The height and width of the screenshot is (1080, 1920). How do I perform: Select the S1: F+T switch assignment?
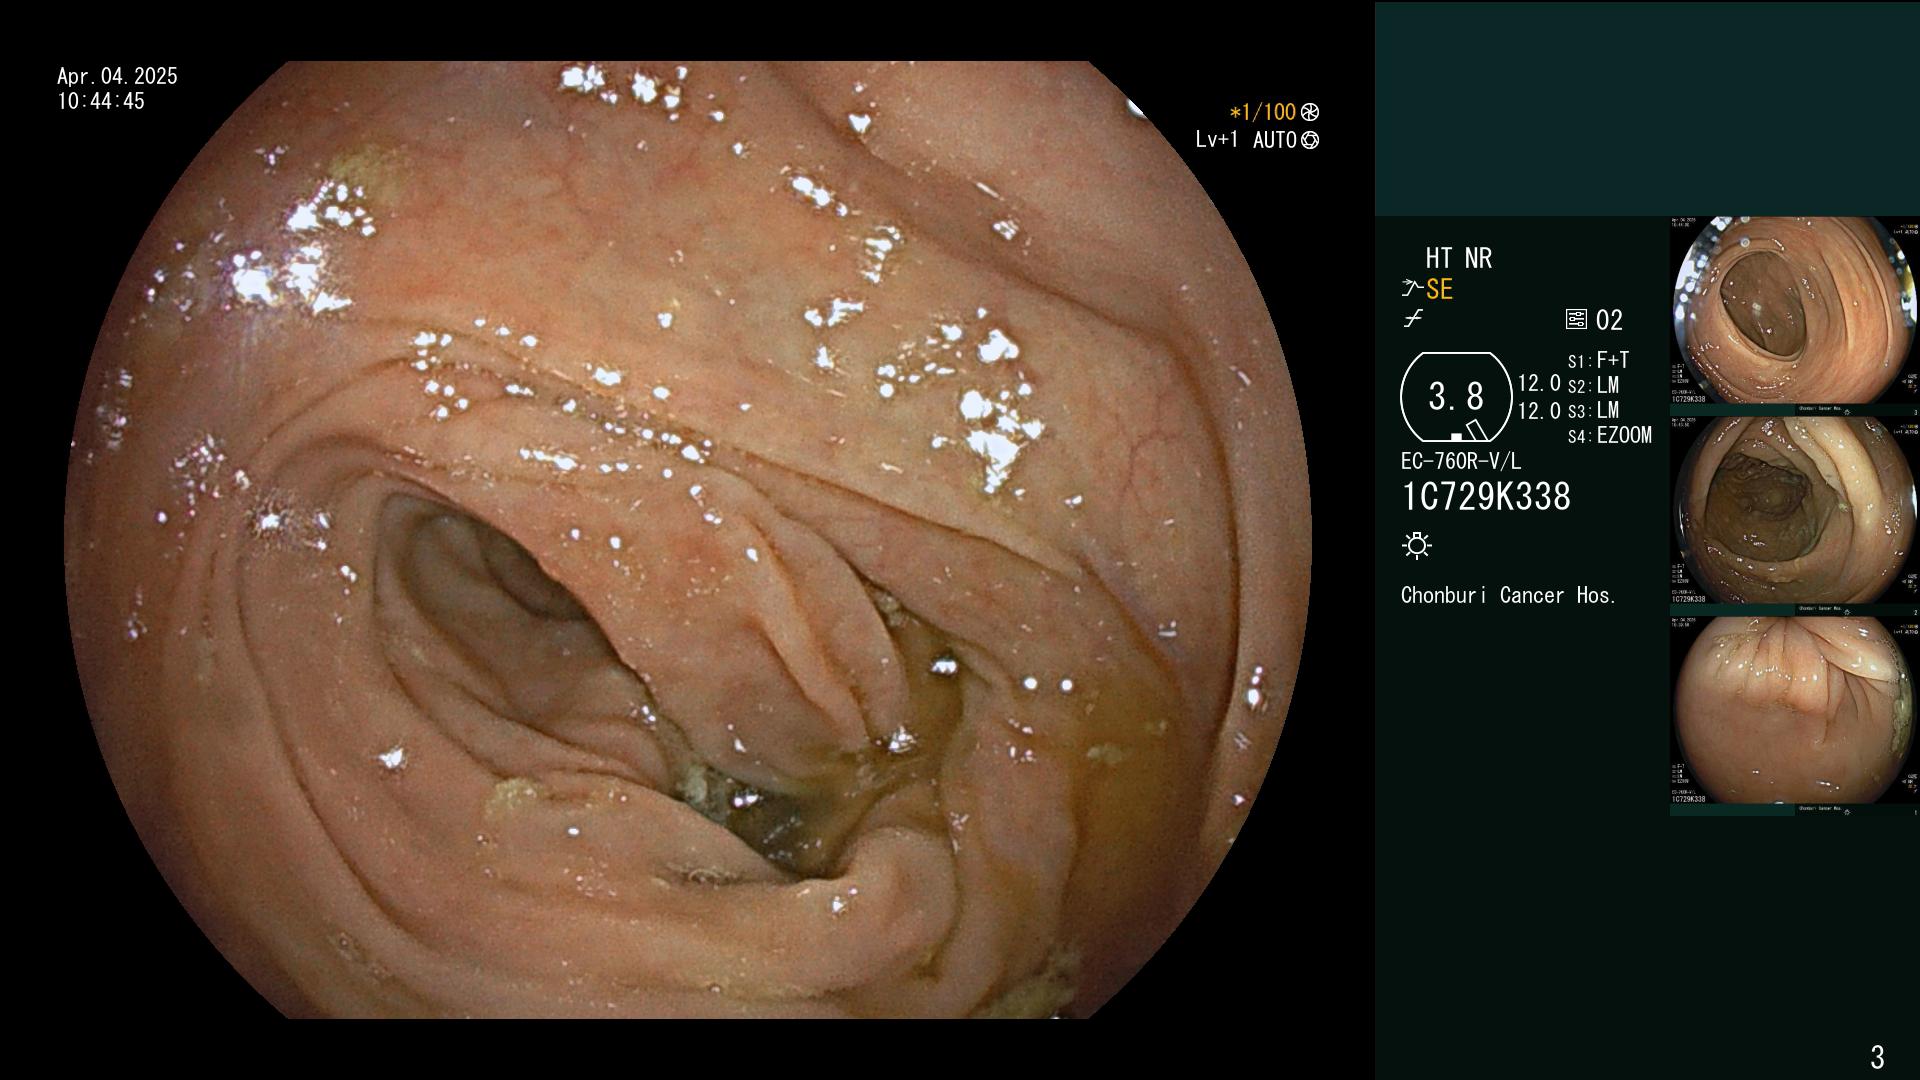pos(1598,361)
